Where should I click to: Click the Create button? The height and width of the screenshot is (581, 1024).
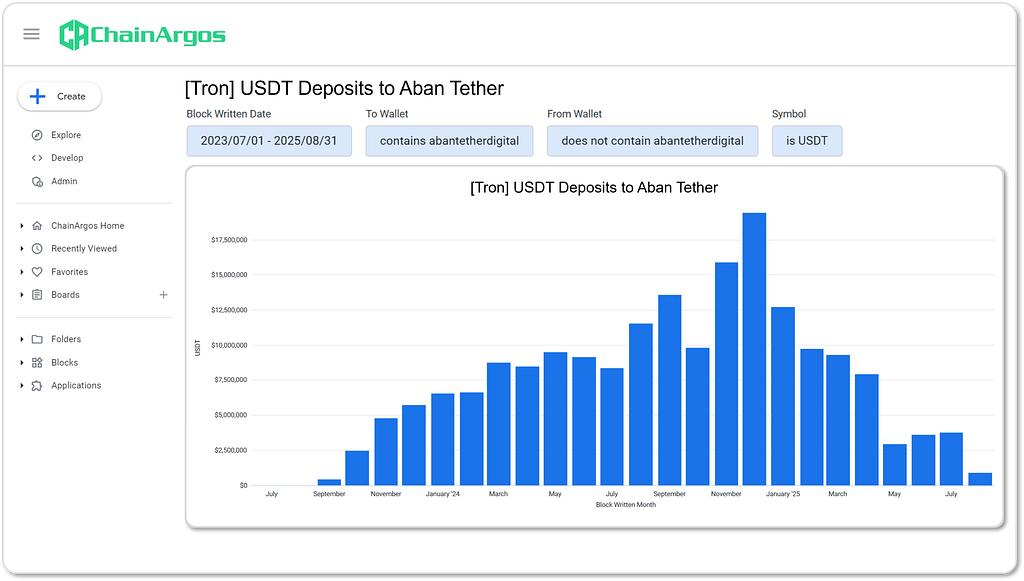[x=60, y=97]
